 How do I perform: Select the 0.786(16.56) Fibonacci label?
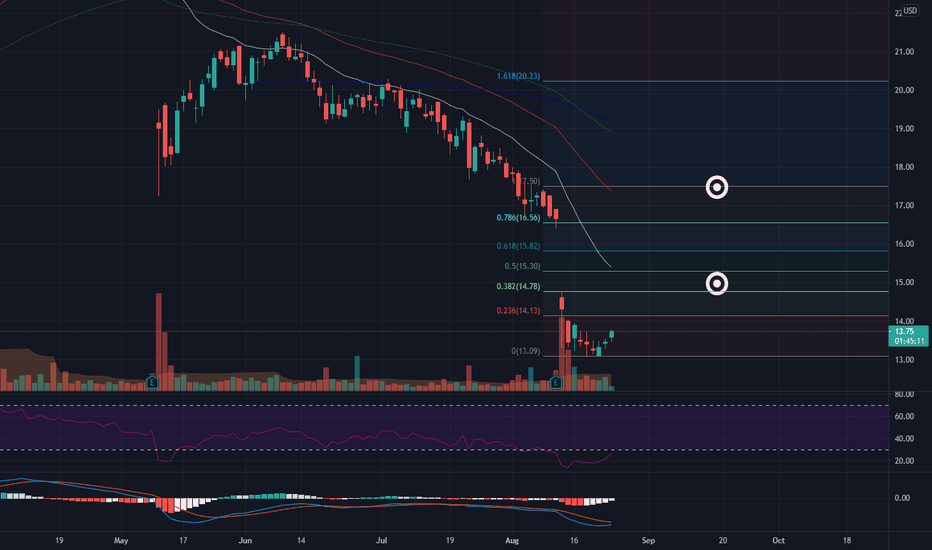tap(518, 218)
